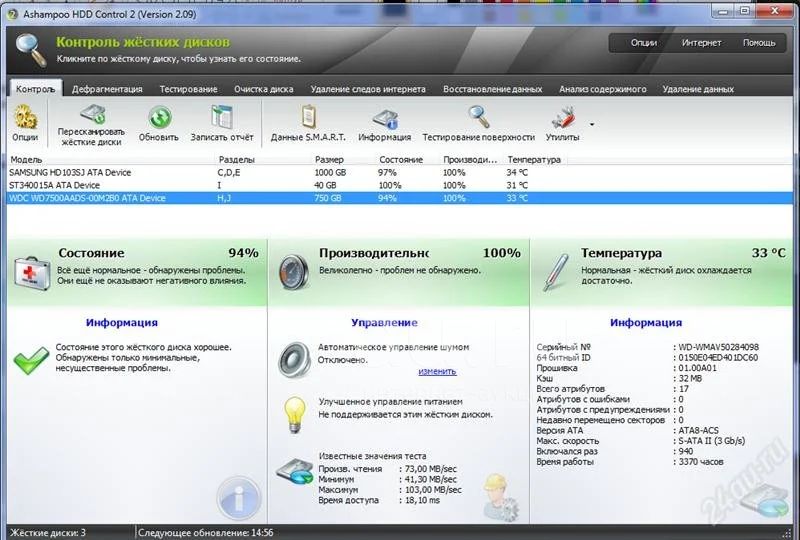
Task: Click the Помощь header button
Action: tap(759, 43)
